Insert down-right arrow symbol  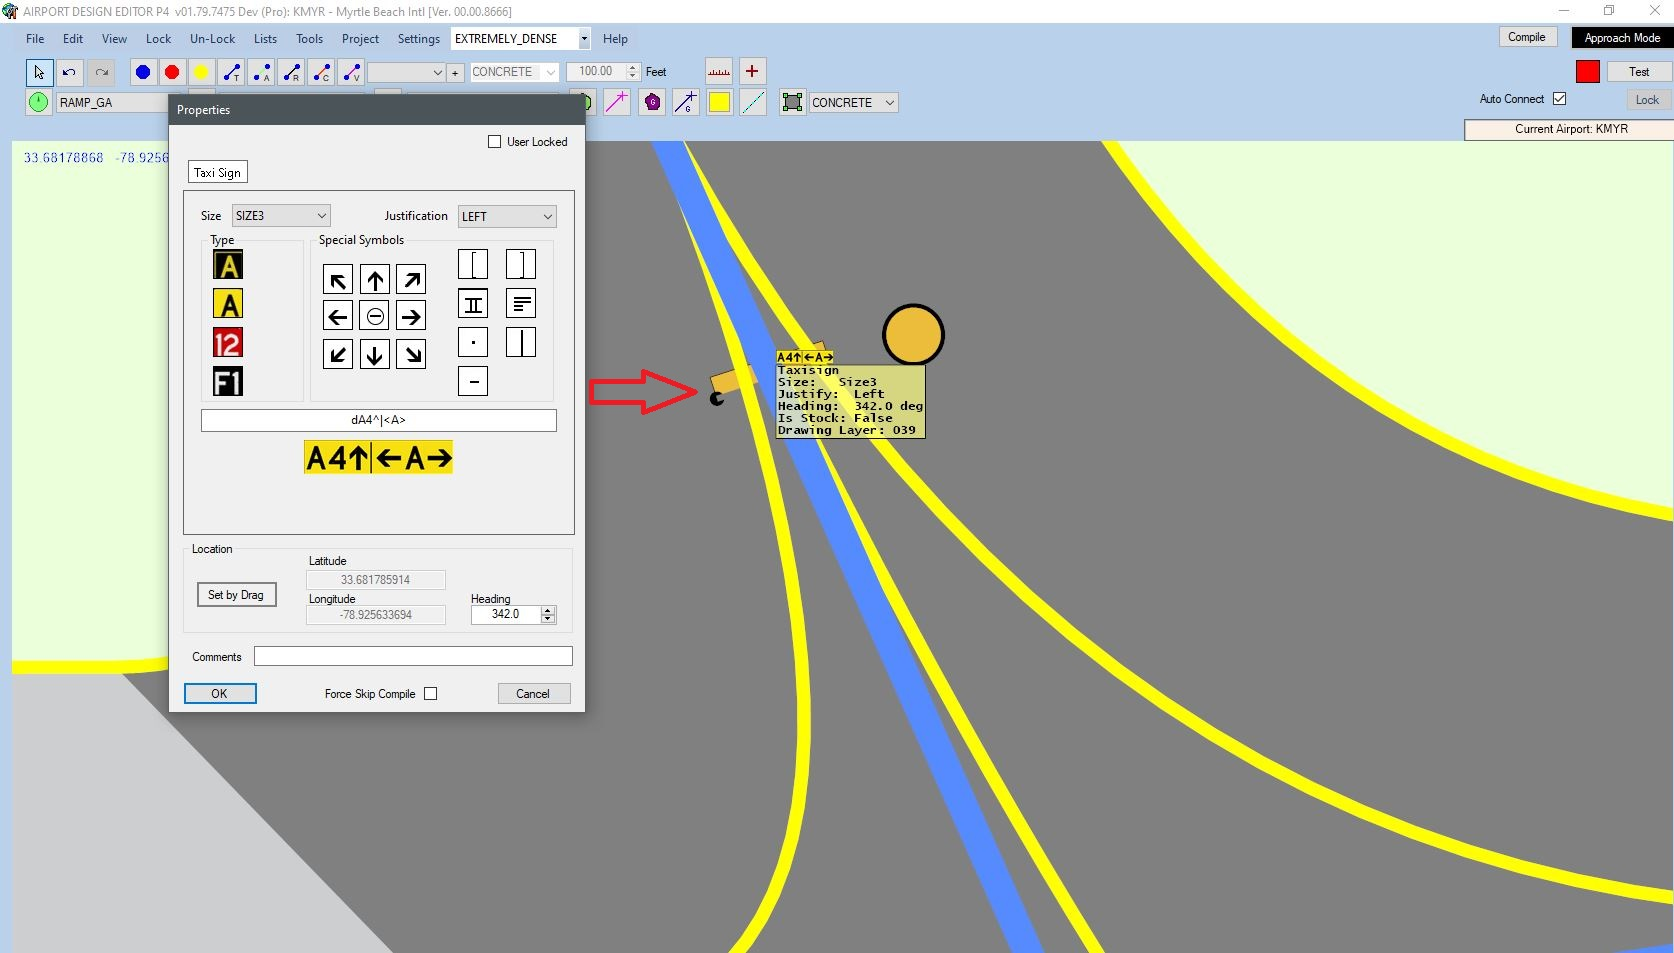coord(411,354)
